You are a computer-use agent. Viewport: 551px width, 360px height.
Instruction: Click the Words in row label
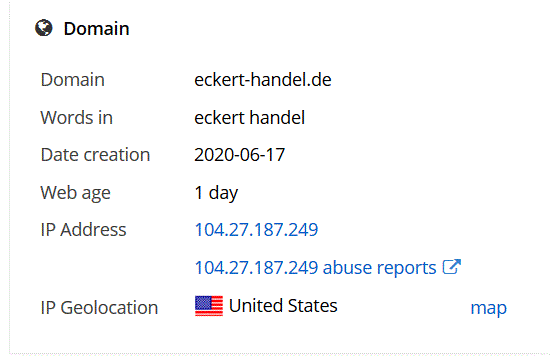click(x=77, y=117)
